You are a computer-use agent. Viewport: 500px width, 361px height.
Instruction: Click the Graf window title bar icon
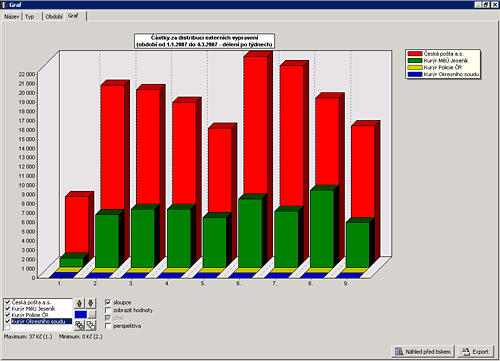pyautogui.click(x=4, y=5)
